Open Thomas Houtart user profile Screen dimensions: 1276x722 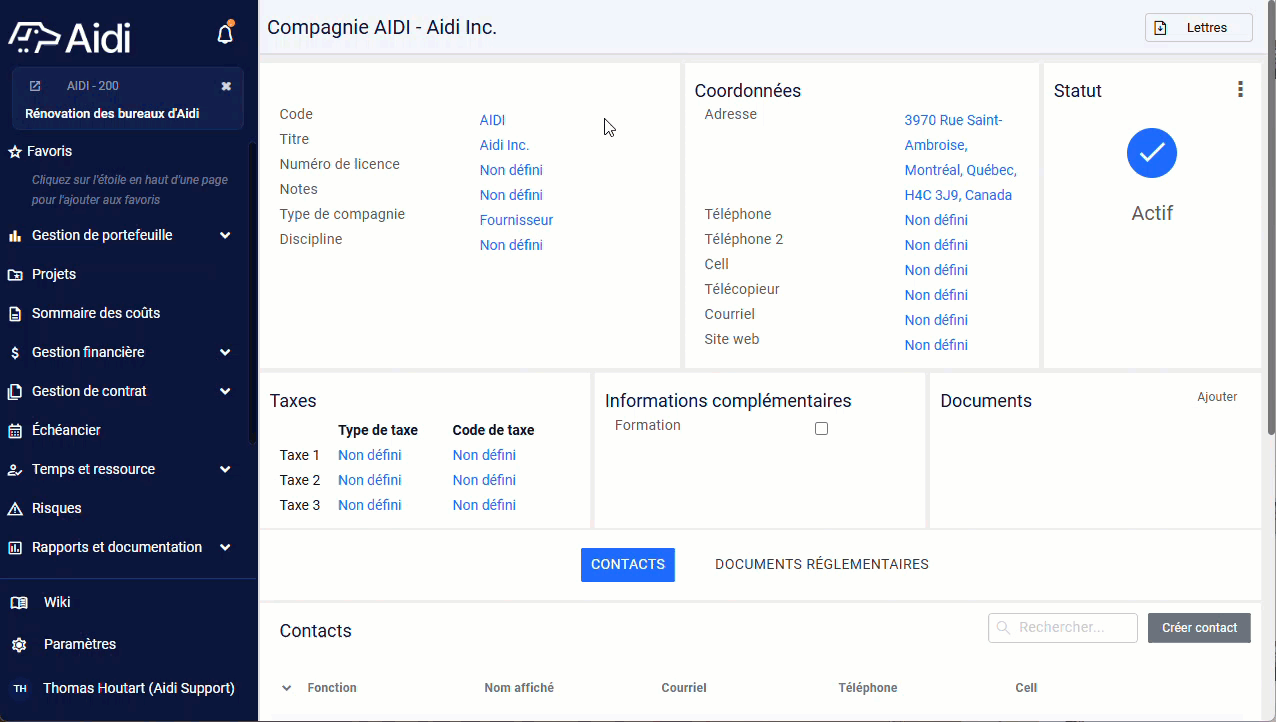tap(139, 689)
